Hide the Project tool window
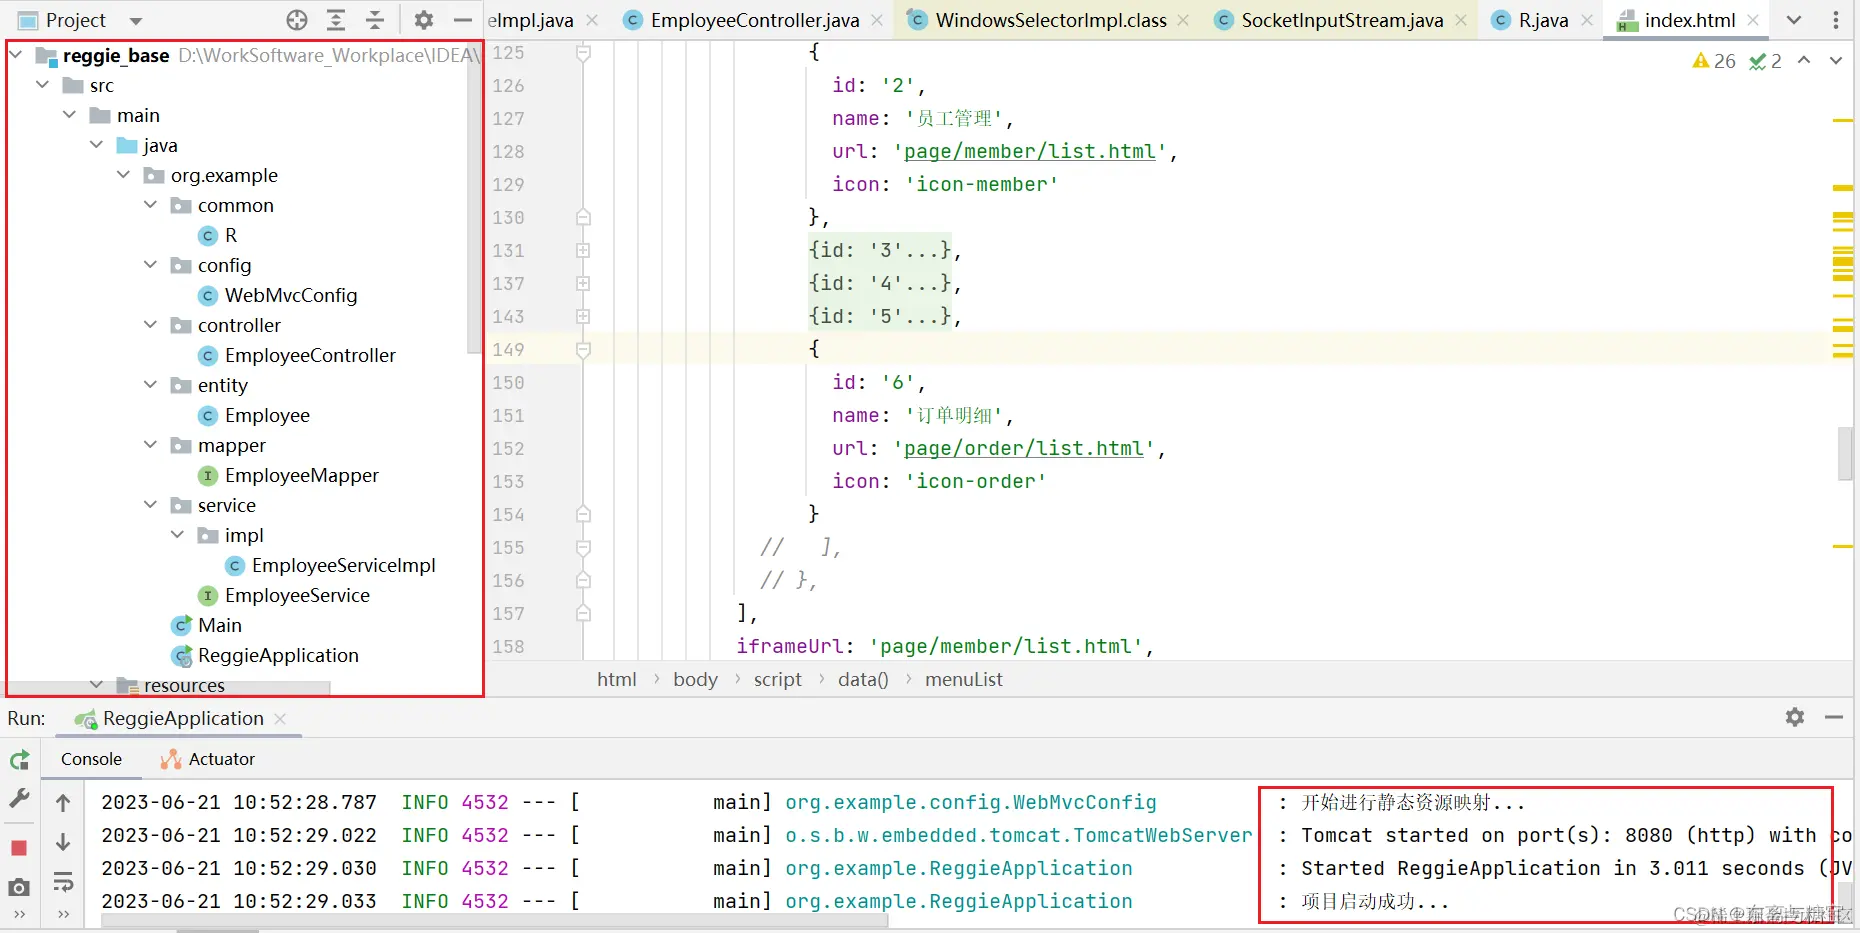This screenshot has width=1860, height=933. 462,20
